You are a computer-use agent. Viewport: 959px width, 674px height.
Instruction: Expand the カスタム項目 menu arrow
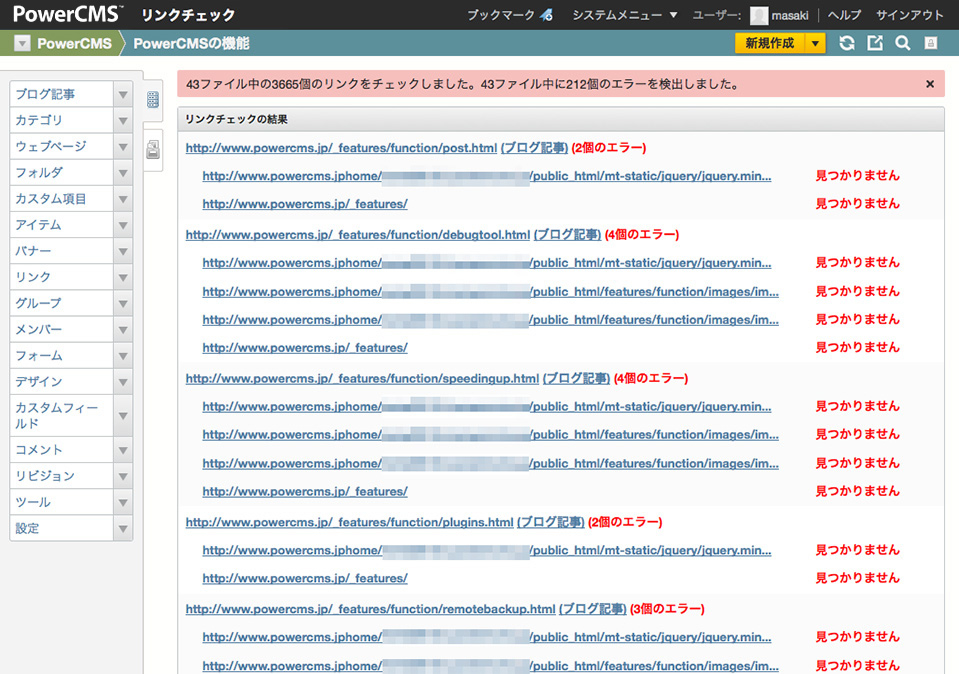(x=123, y=199)
